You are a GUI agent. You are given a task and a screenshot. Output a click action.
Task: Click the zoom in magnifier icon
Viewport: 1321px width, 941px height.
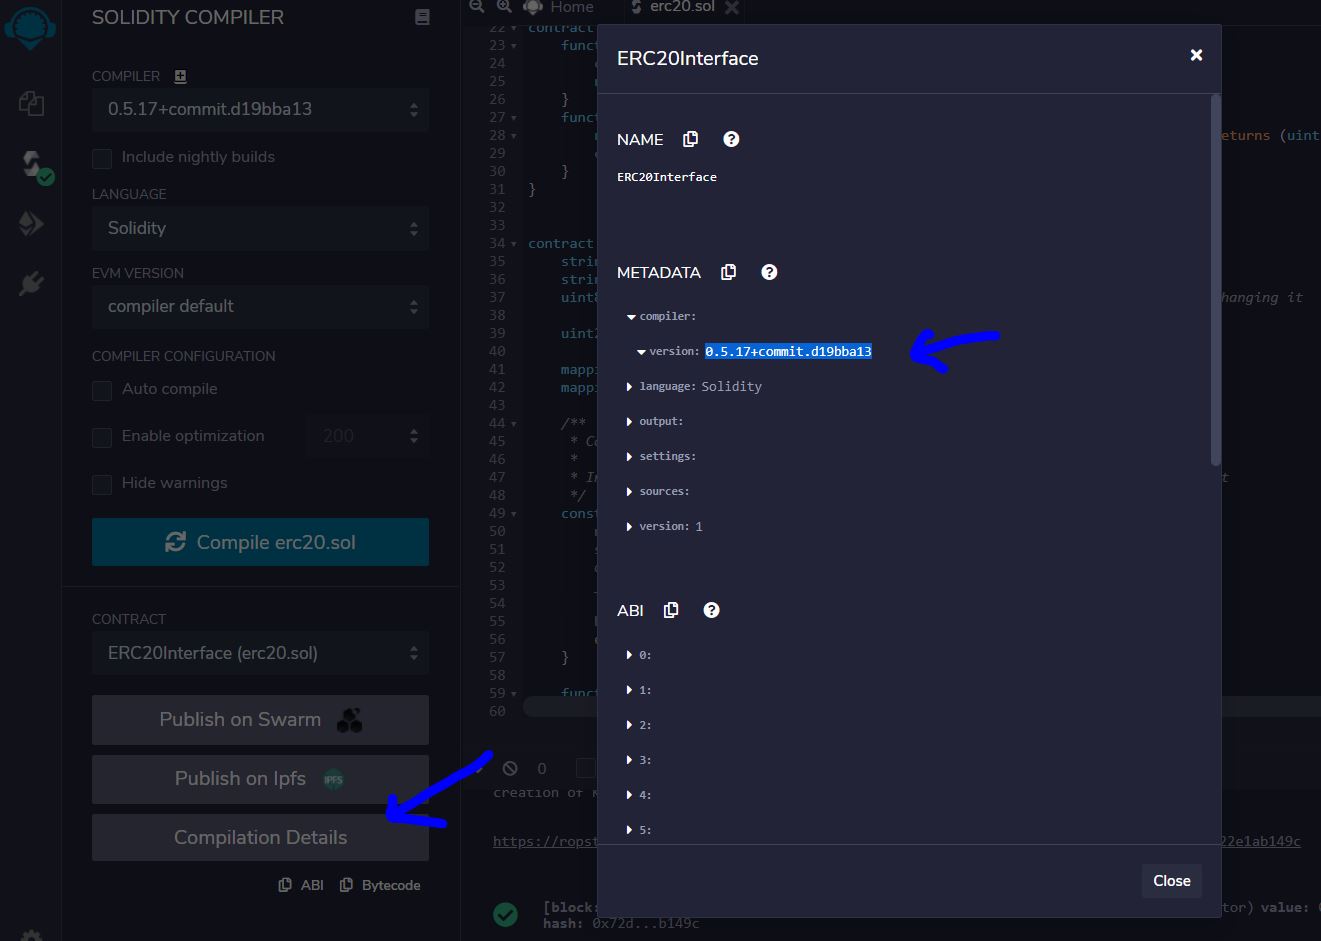tap(504, 6)
